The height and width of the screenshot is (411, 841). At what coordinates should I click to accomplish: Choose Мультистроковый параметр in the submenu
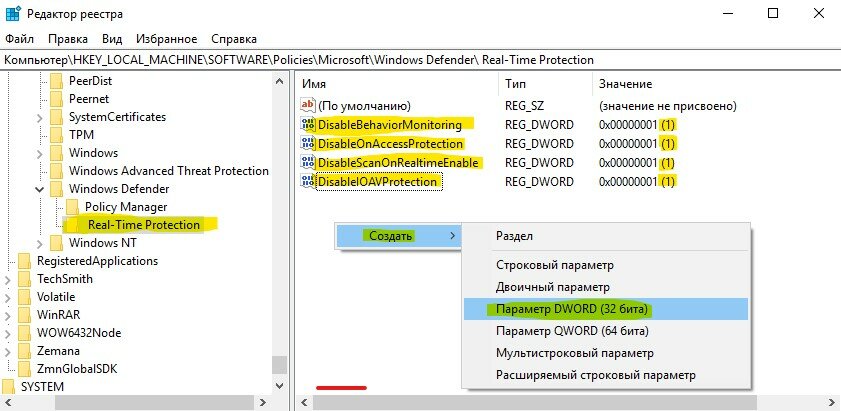point(606,353)
